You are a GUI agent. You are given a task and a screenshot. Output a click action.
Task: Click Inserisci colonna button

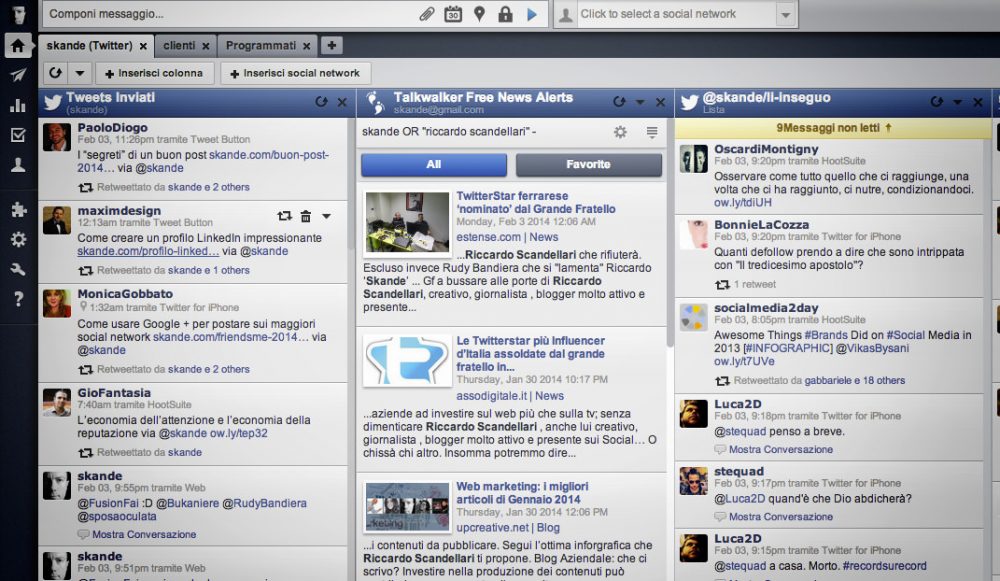pos(154,73)
